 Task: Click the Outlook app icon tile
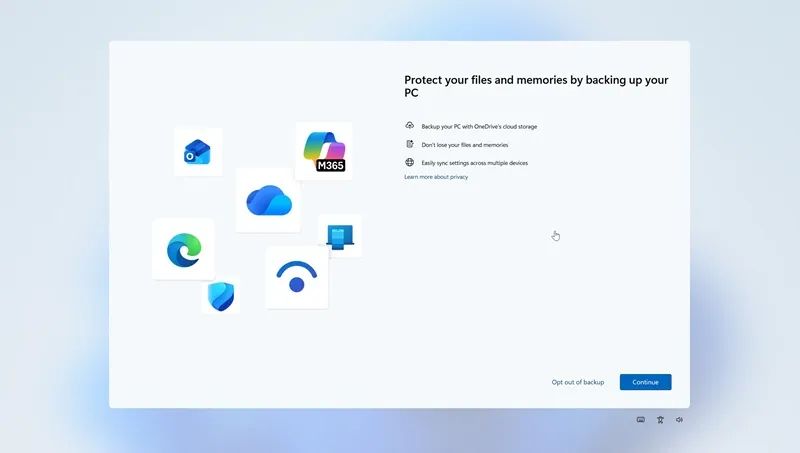[198, 152]
